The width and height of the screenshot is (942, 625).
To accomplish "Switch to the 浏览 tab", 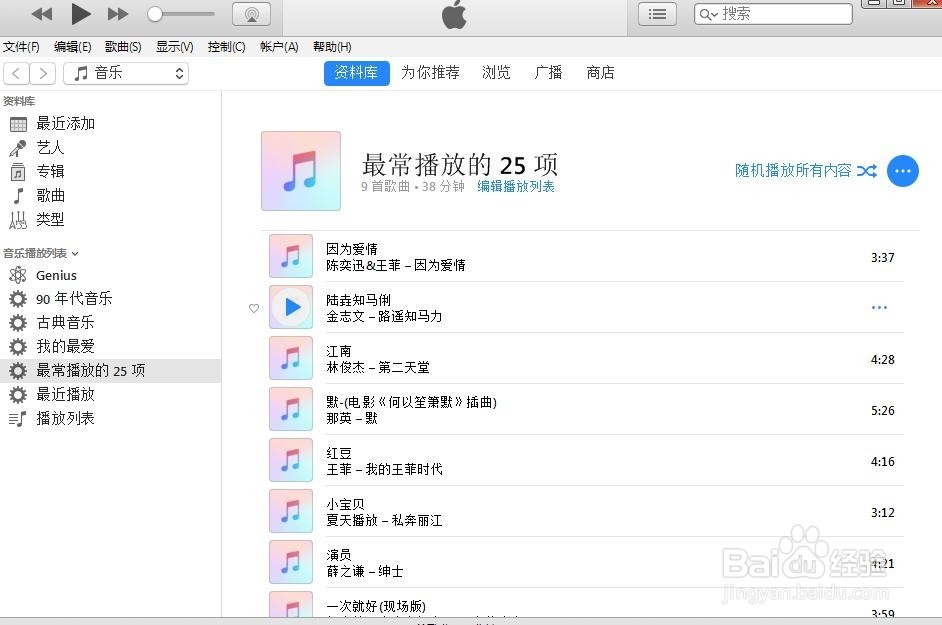I will click(496, 73).
